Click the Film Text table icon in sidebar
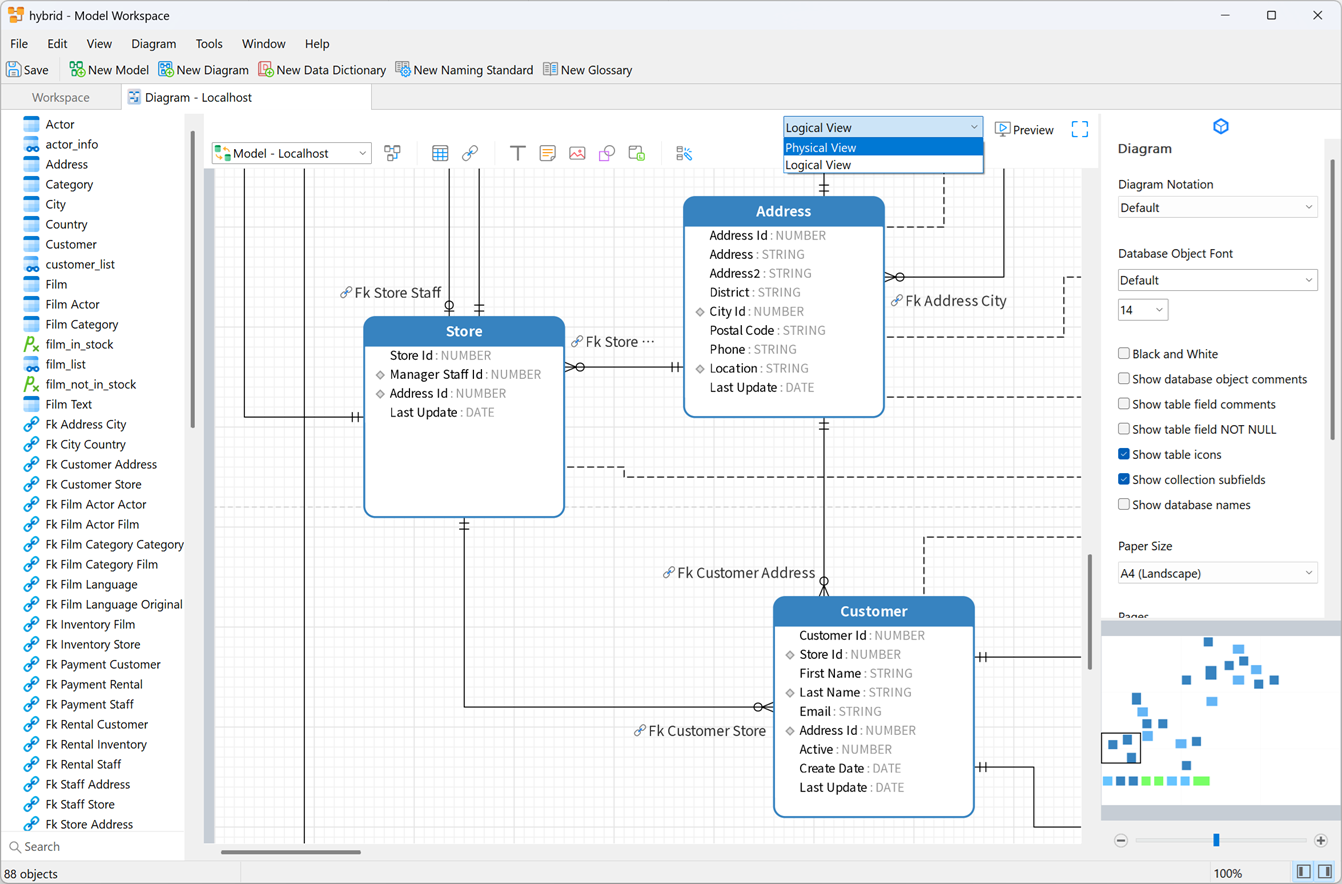 tap(31, 405)
